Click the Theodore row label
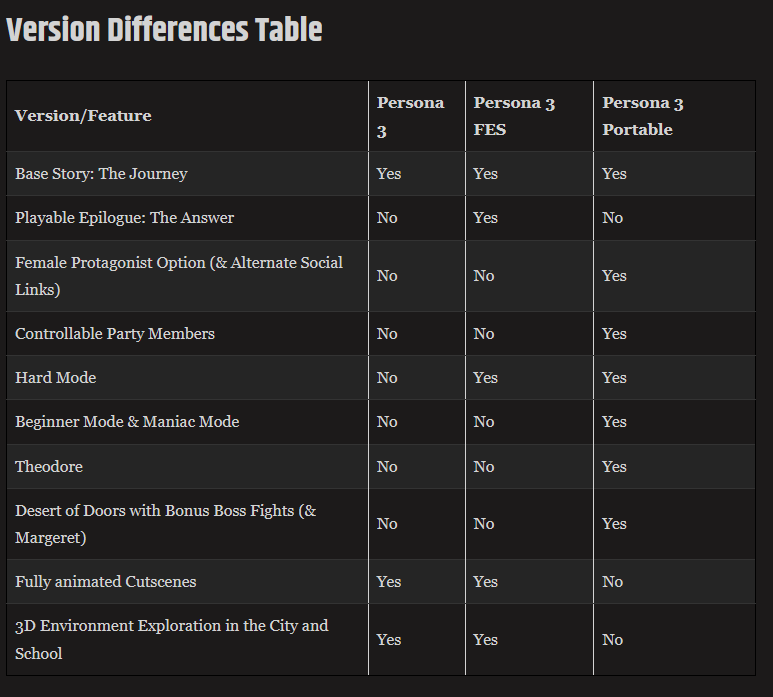 49,467
